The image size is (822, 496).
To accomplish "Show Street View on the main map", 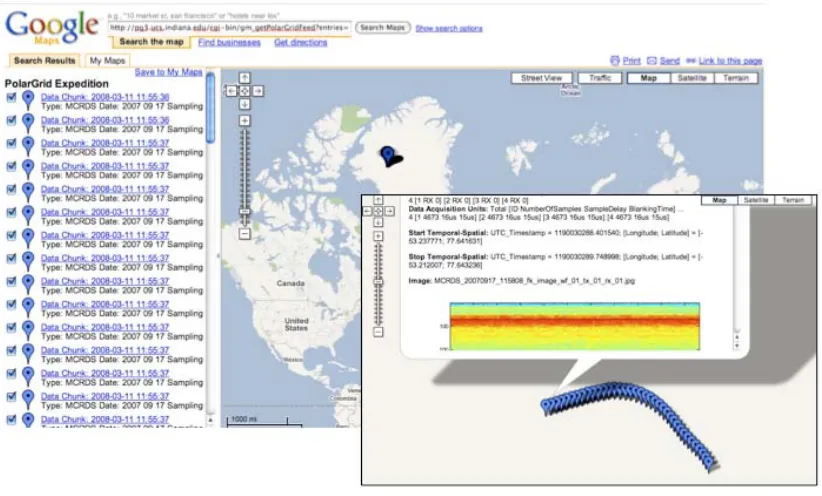I will (x=542, y=78).
